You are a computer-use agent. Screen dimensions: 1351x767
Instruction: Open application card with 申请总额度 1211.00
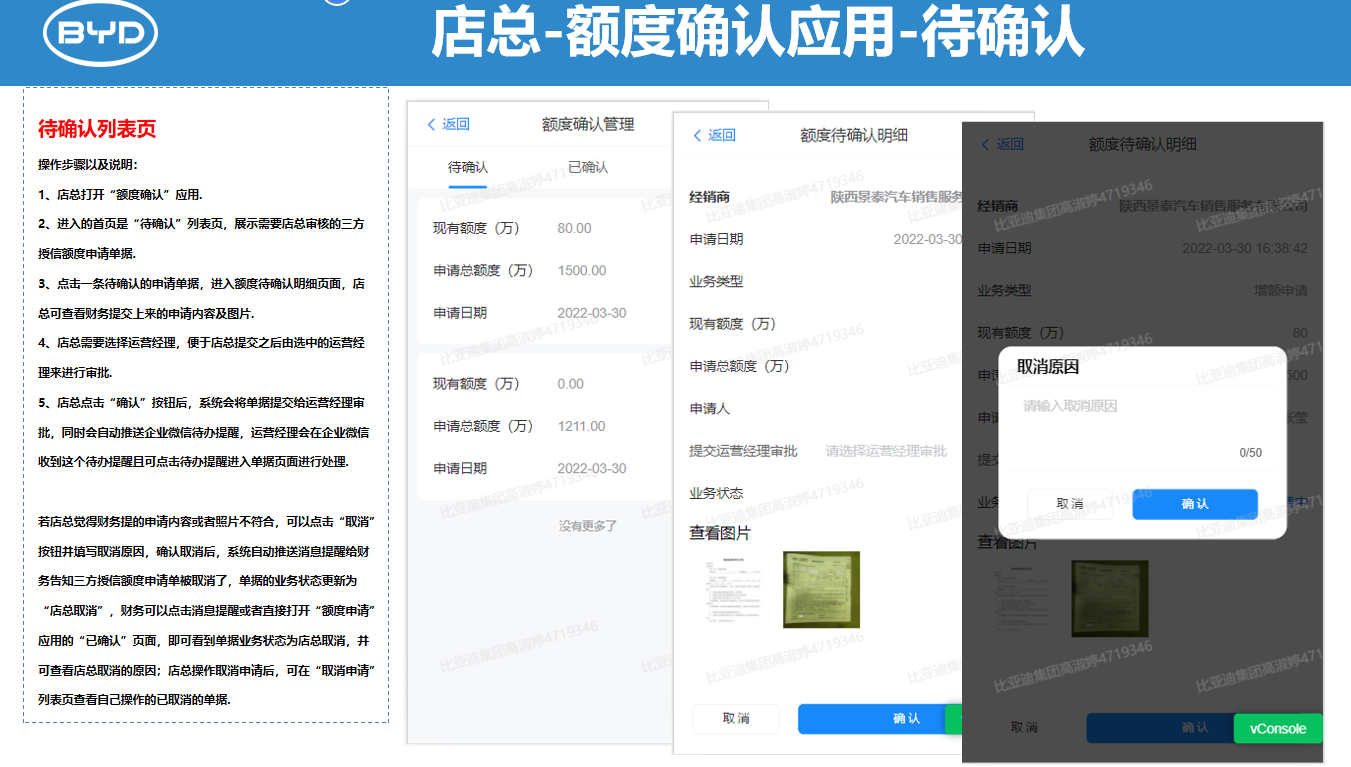tap(543, 426)
